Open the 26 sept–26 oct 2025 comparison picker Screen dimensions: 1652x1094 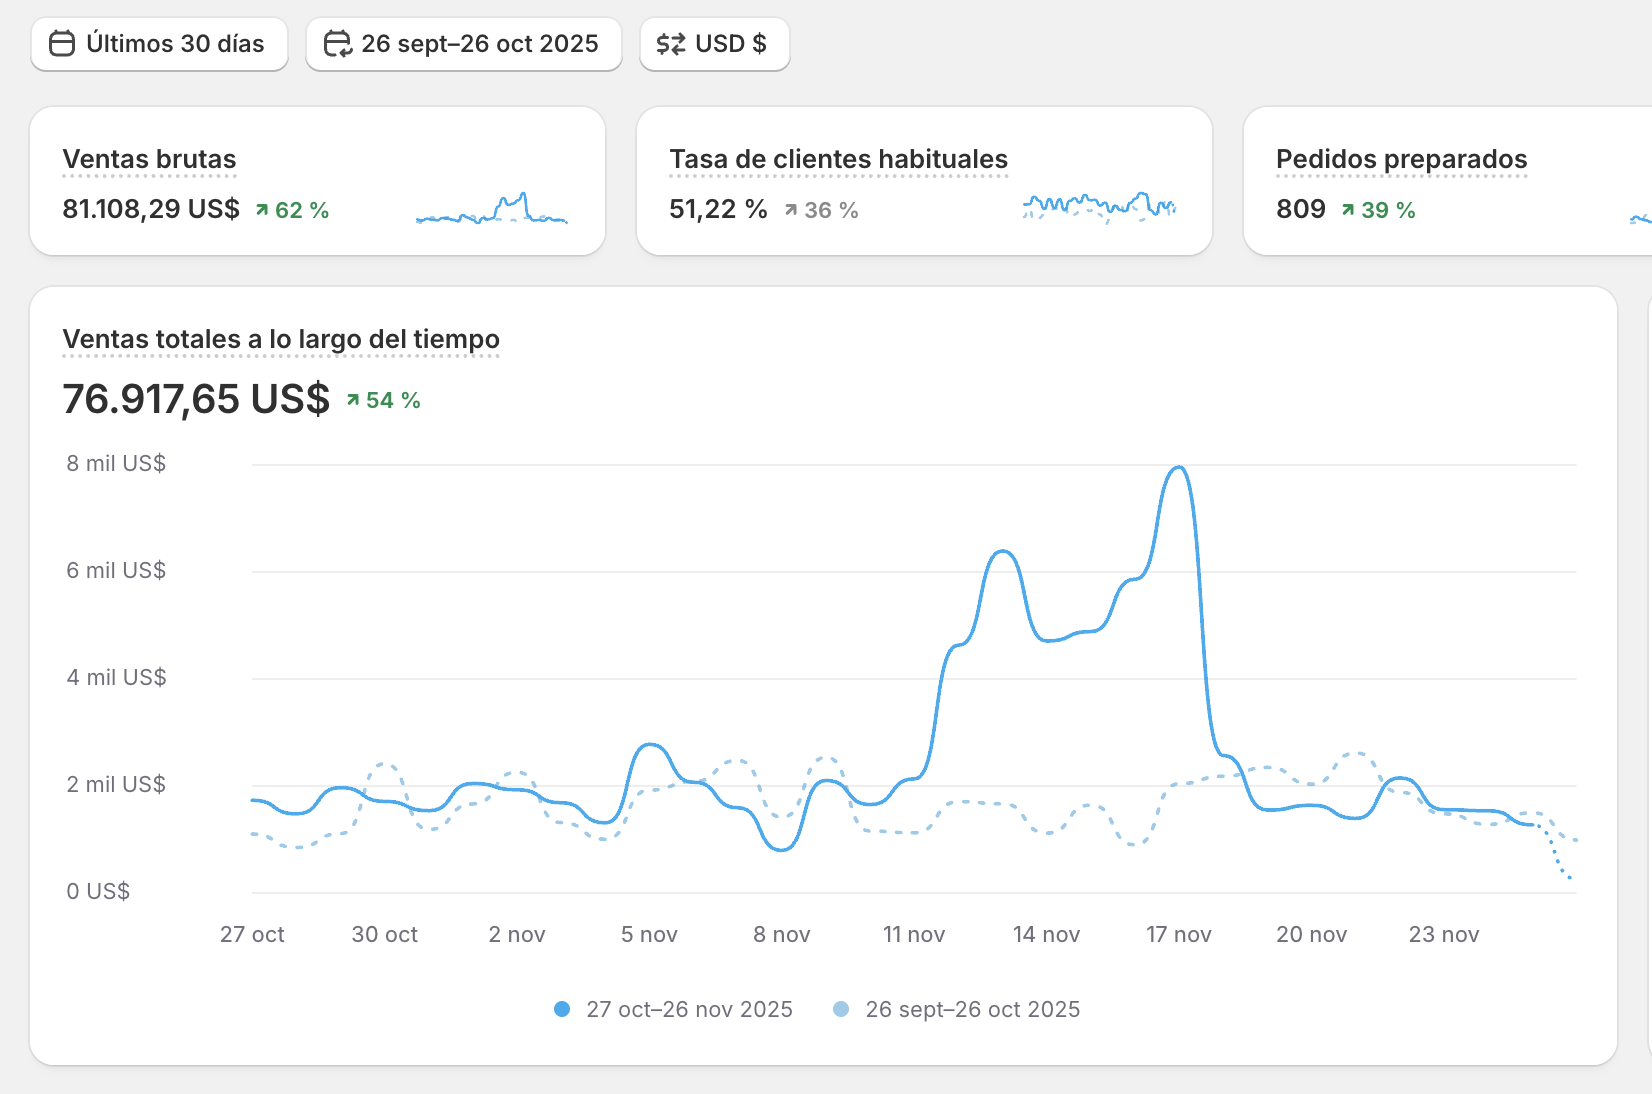point(464,44)
